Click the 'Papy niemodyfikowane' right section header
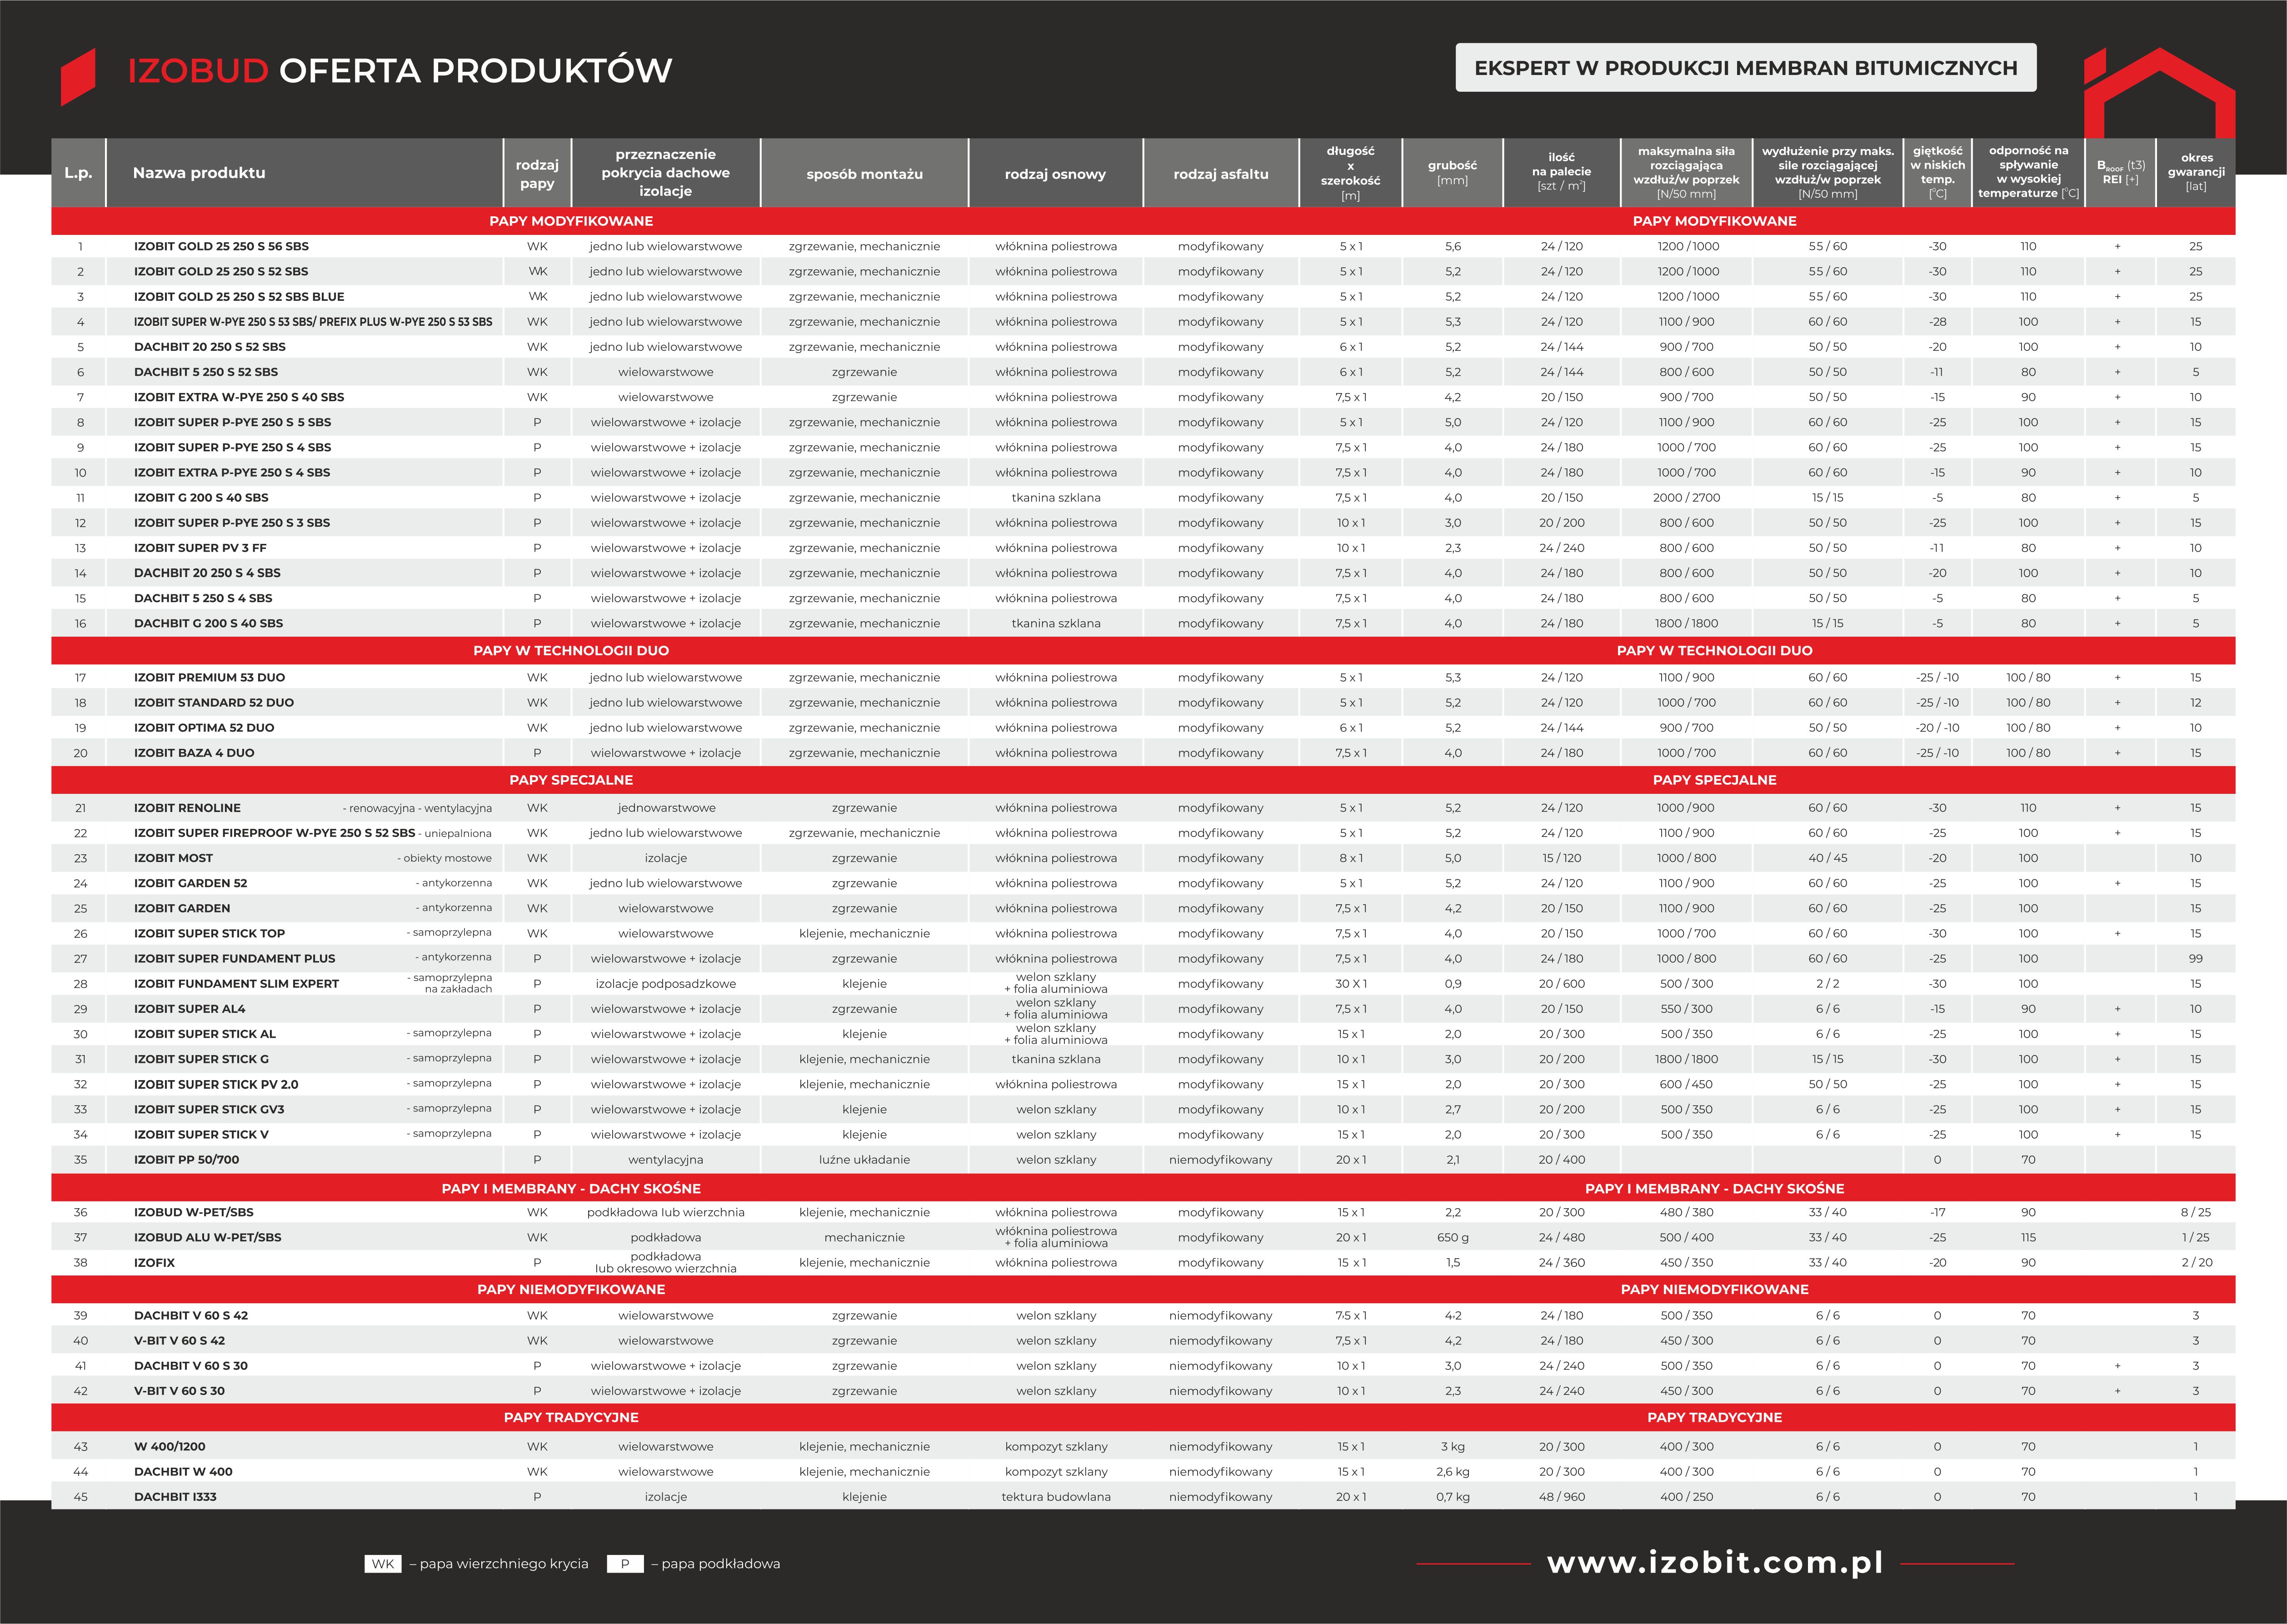Image resolution: width=2287 pixels, height=1624 pixels. (x=1714, y=1289)
